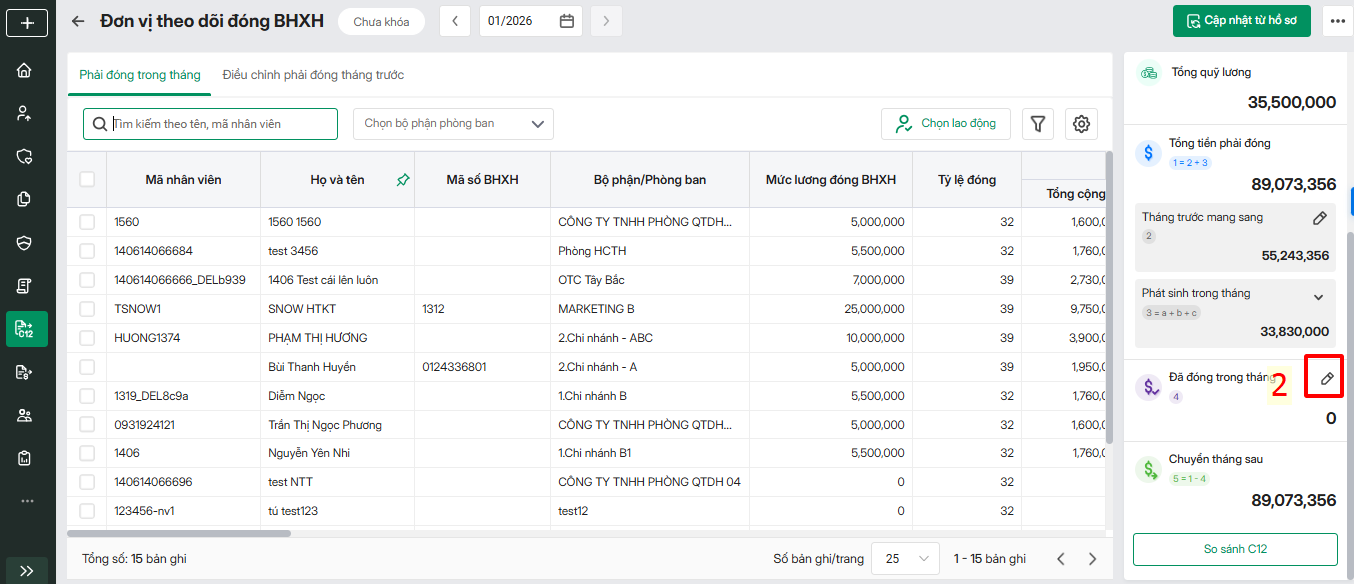Click the filter funnel icon
The image size is (1354, 584).
(1038, 124)
